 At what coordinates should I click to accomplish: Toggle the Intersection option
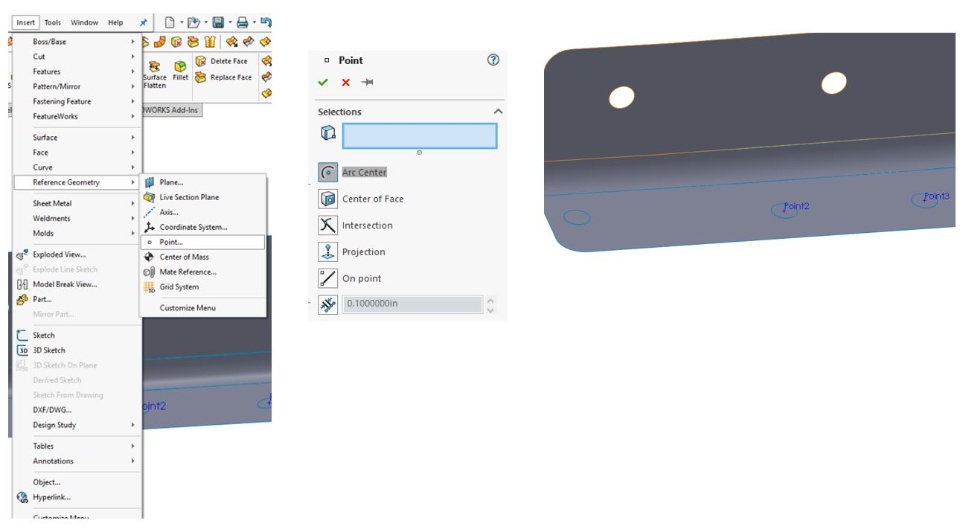[x=328, y=225]
